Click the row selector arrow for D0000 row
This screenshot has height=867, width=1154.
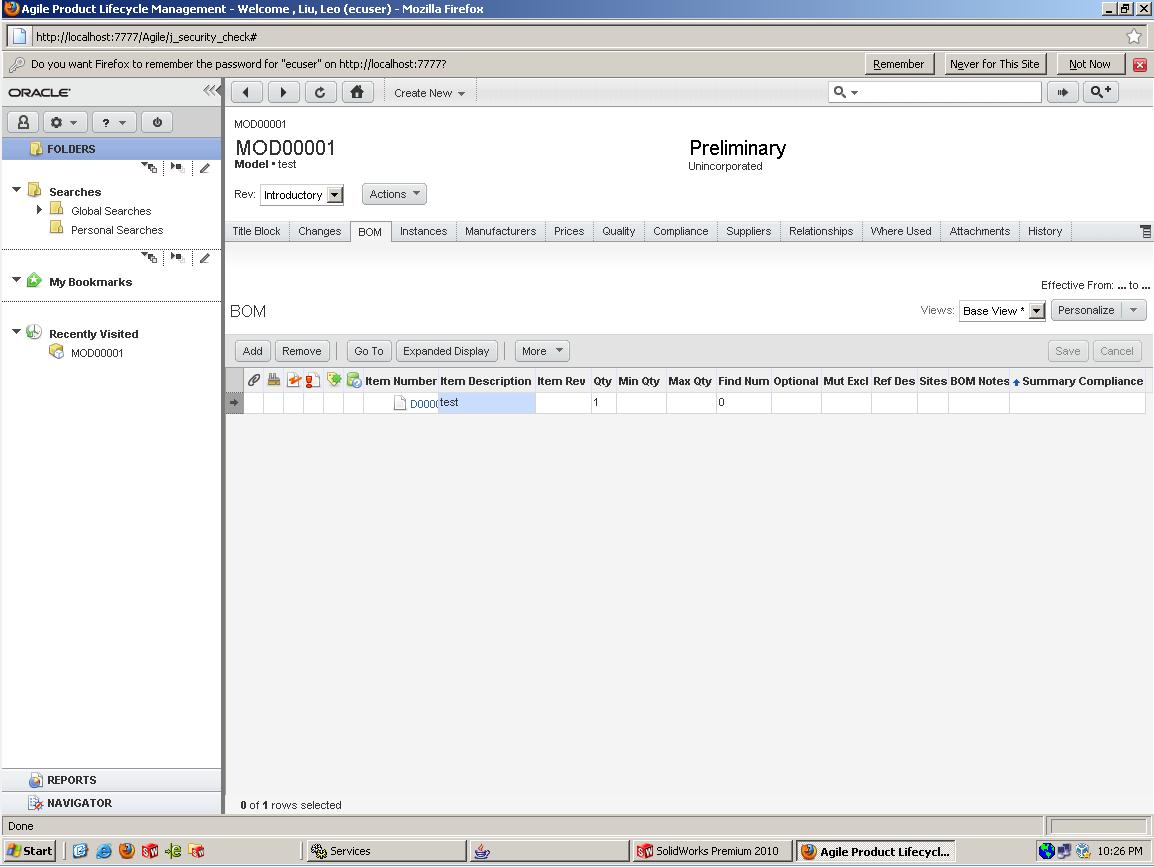[x=234, y=403]
